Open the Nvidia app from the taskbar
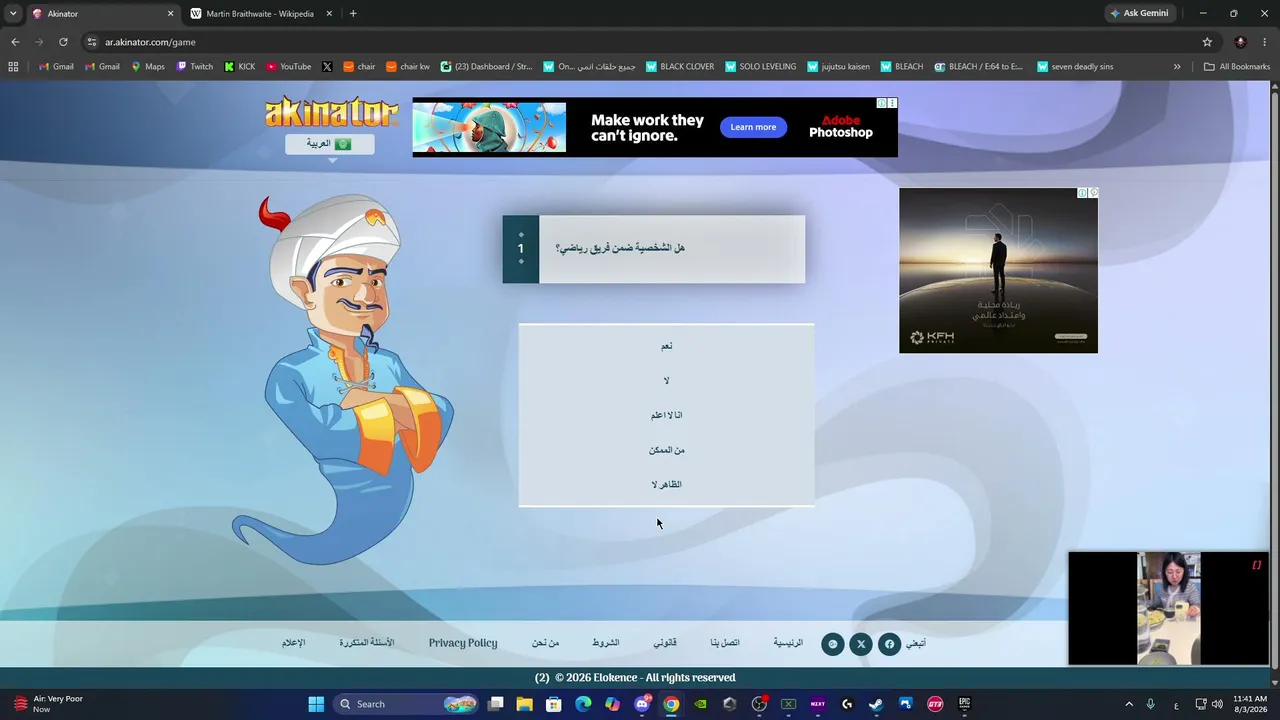The width and height of the screenshot is (1280, 720). [700, 704]
